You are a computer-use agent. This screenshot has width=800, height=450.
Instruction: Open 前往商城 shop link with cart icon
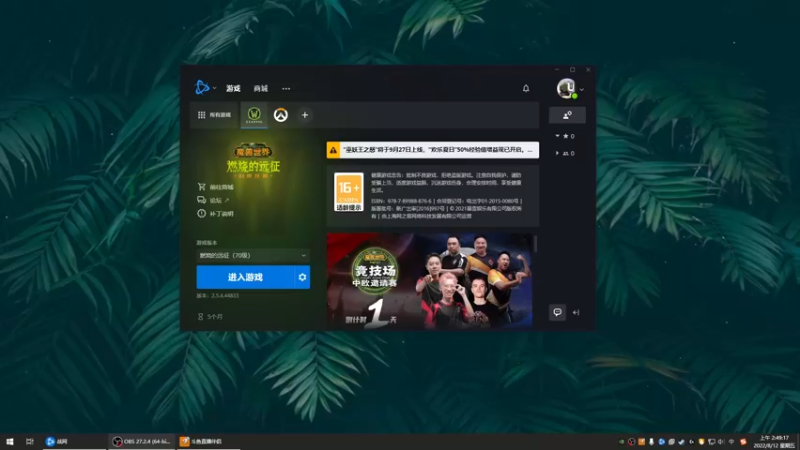(215, 187)
